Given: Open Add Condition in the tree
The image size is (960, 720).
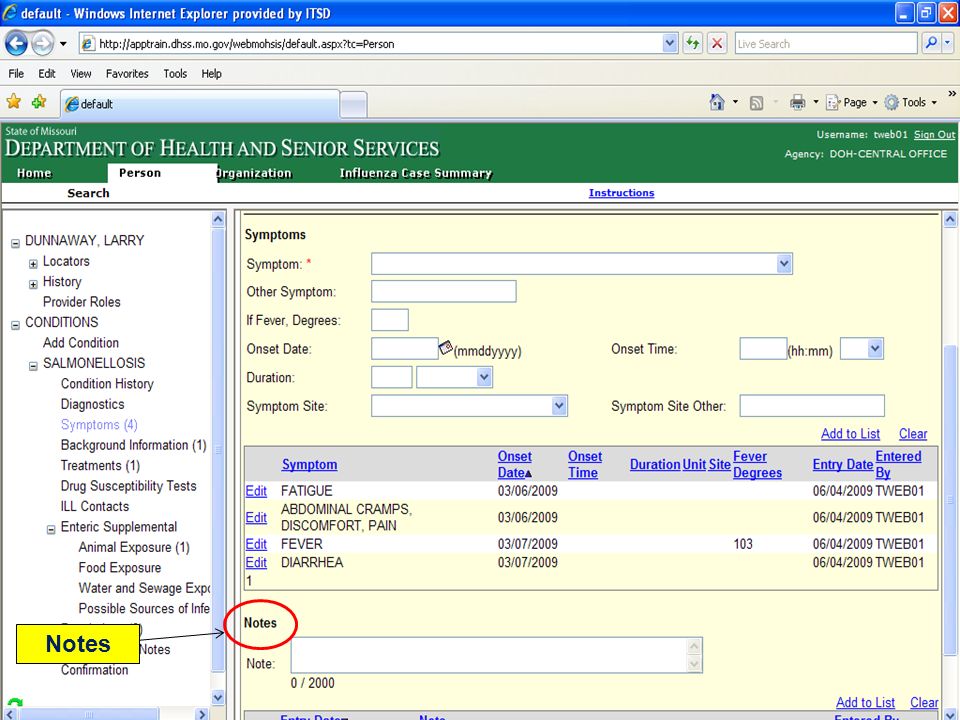Looking at the screenshot, I should 81,343.
